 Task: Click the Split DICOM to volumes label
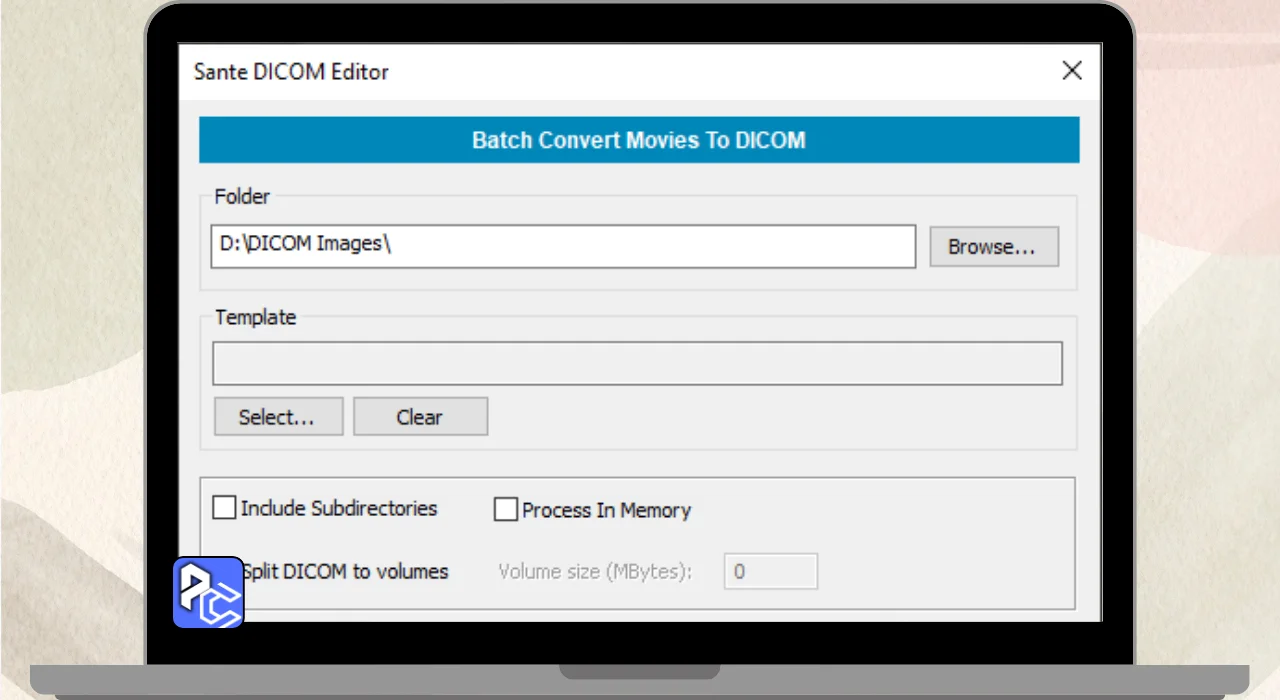tap(345, 572)
